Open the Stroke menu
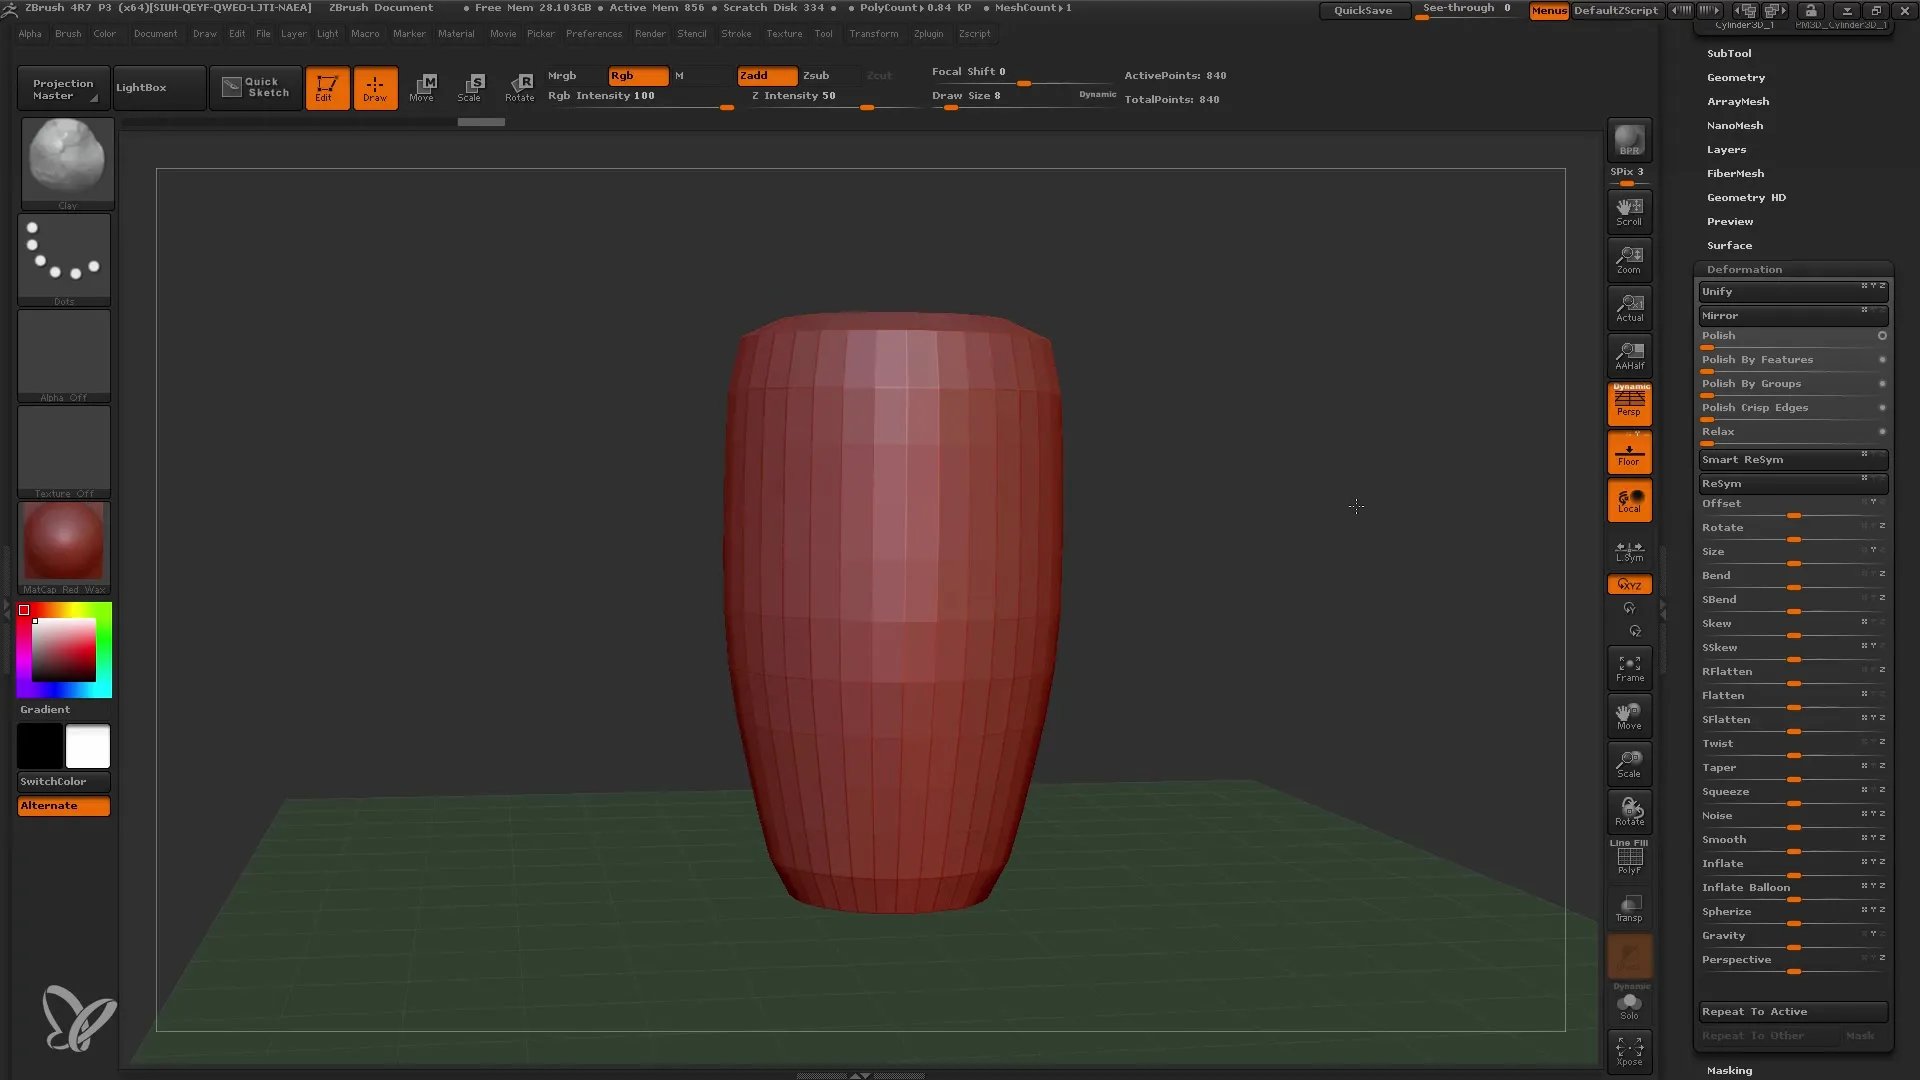This screenshot has height=1080, width=1920. coord(735,33)
